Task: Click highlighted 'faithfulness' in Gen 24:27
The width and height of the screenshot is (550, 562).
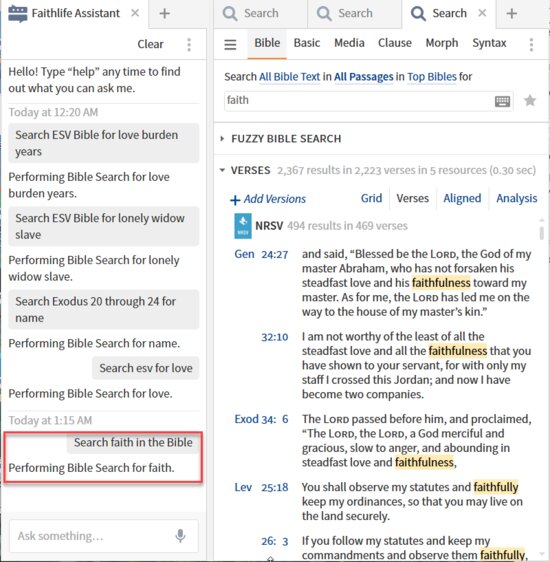Action: point(441,283)
